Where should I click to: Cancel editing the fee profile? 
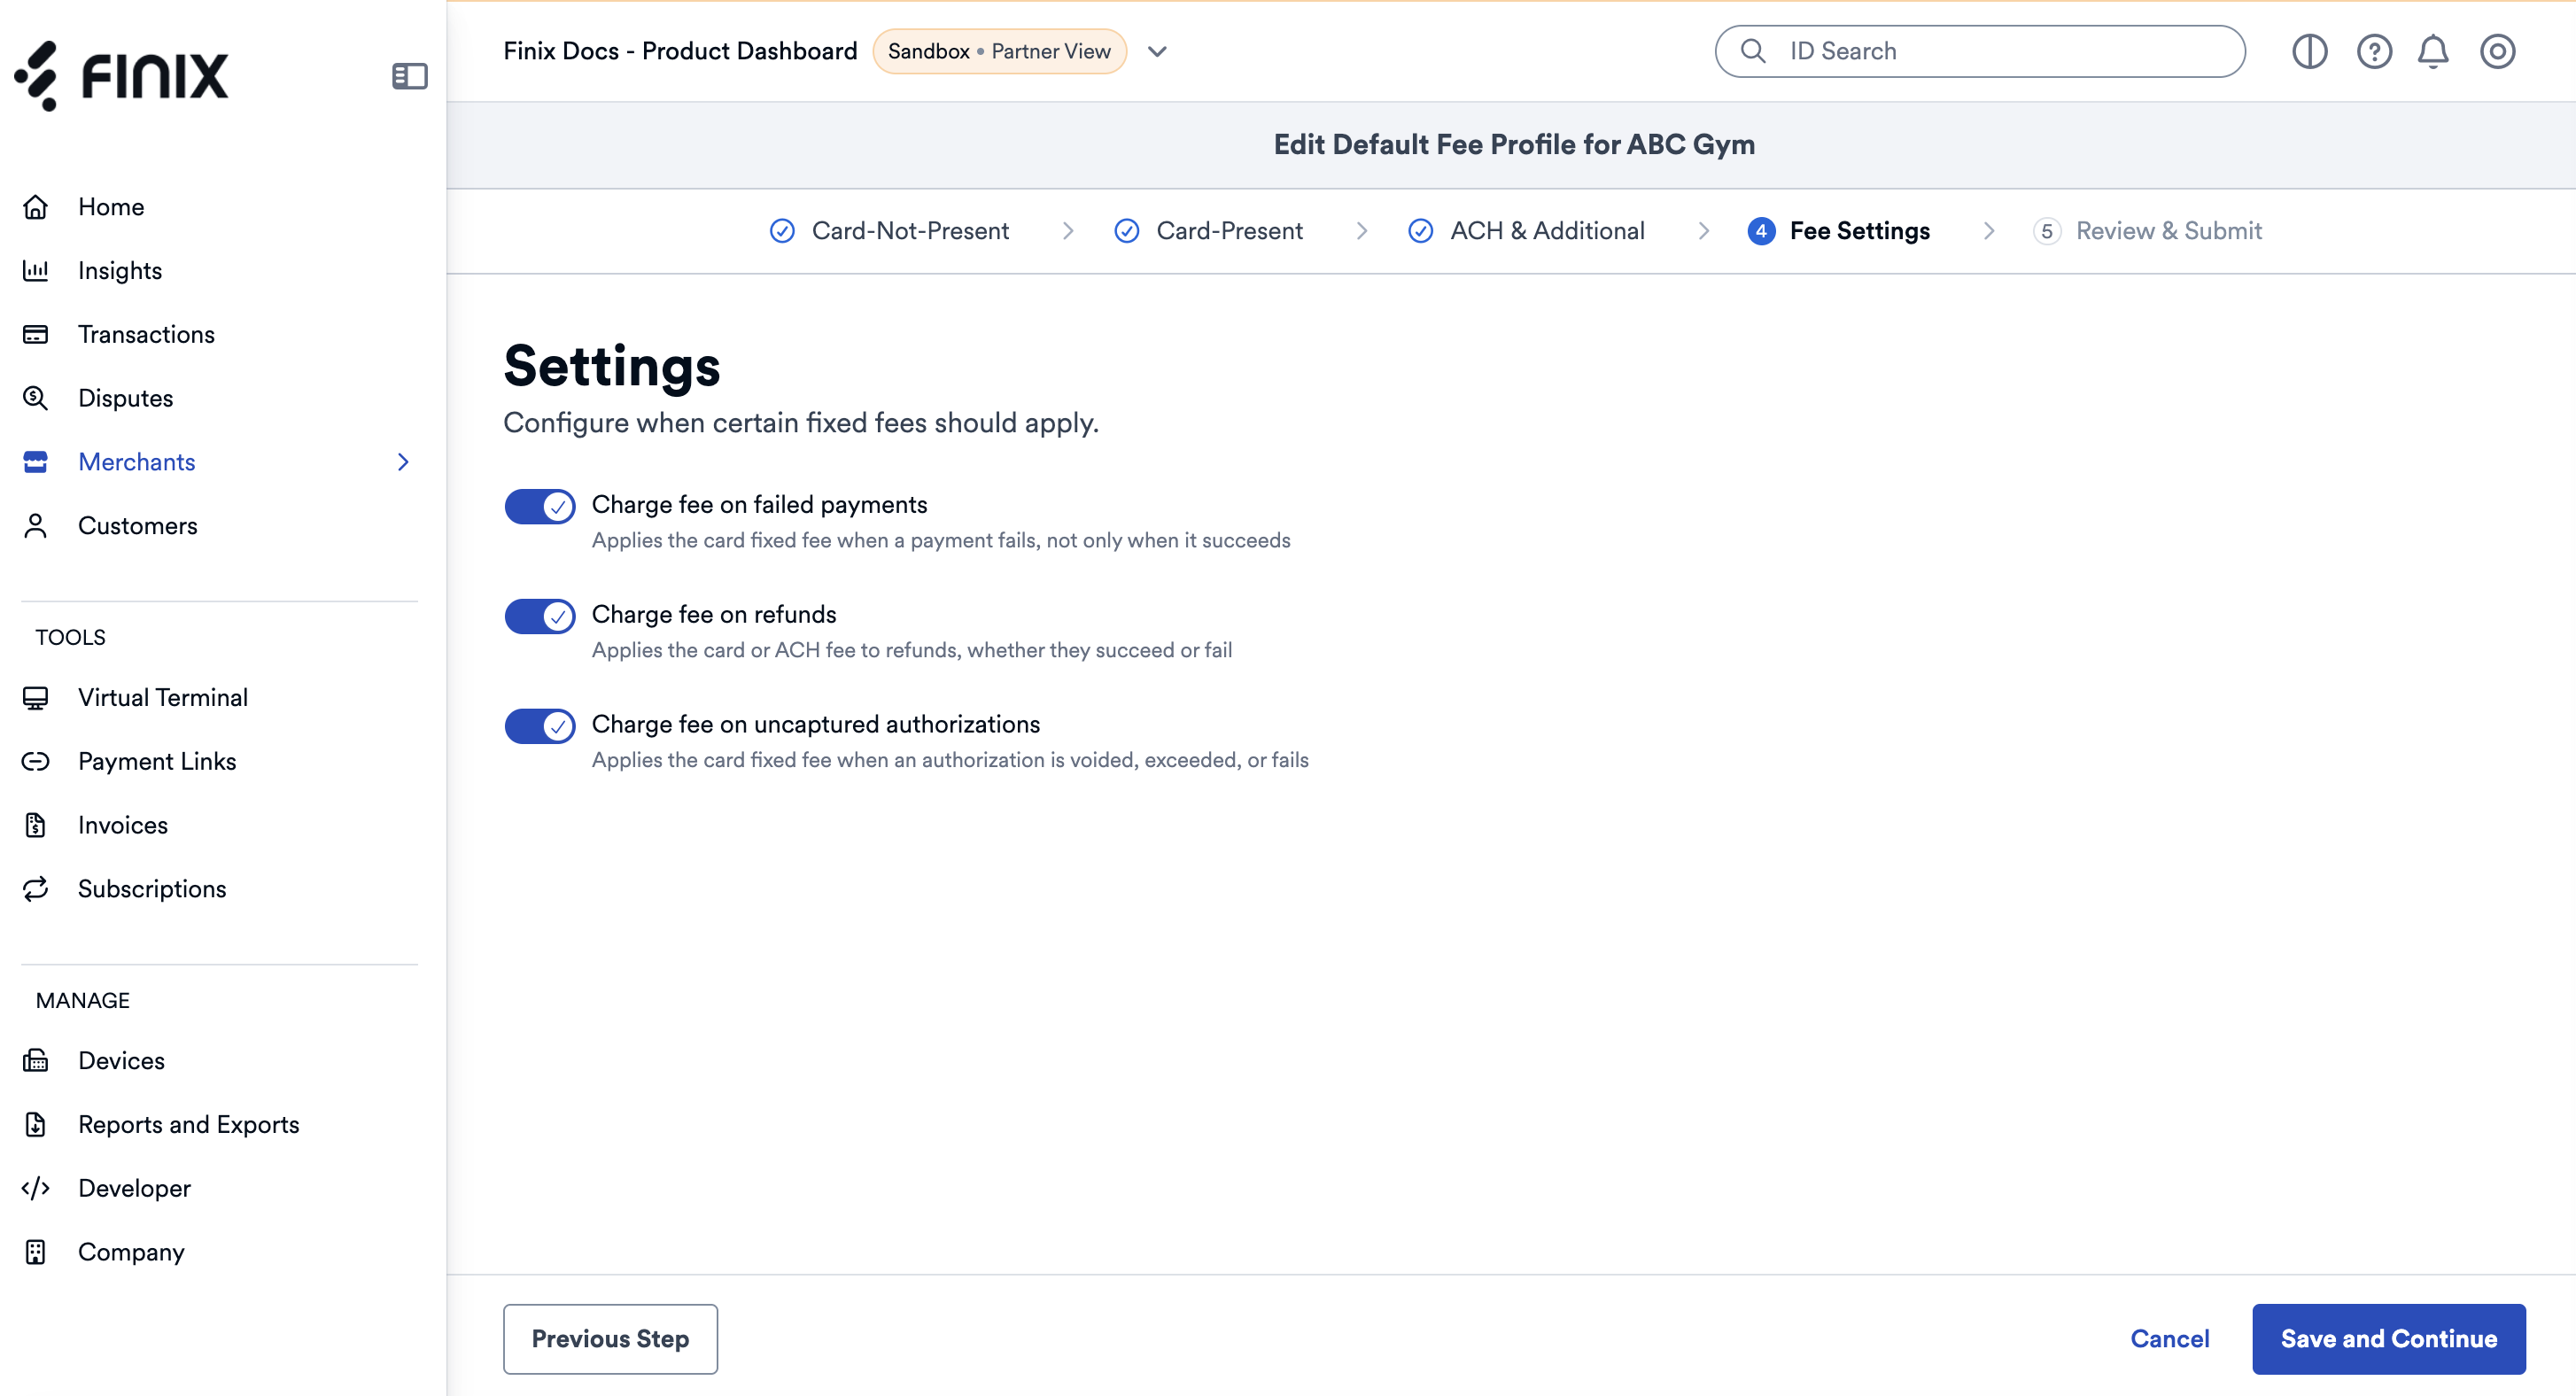pyautogui.click(x=2169, y=1339)
